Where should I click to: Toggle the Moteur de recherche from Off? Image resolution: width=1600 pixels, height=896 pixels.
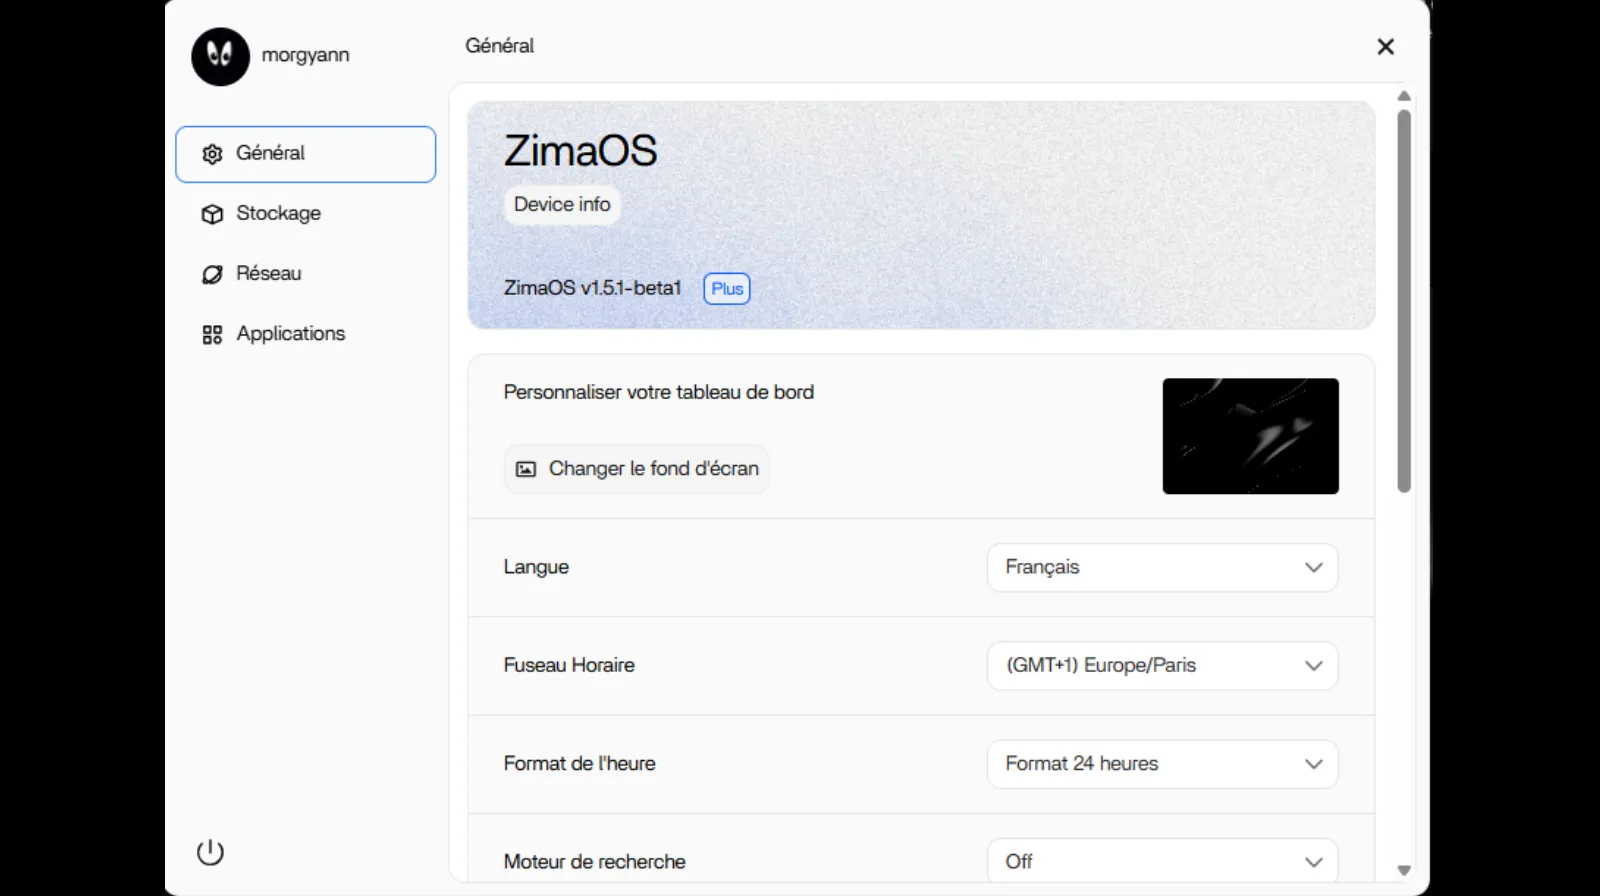pos(1161,861)
